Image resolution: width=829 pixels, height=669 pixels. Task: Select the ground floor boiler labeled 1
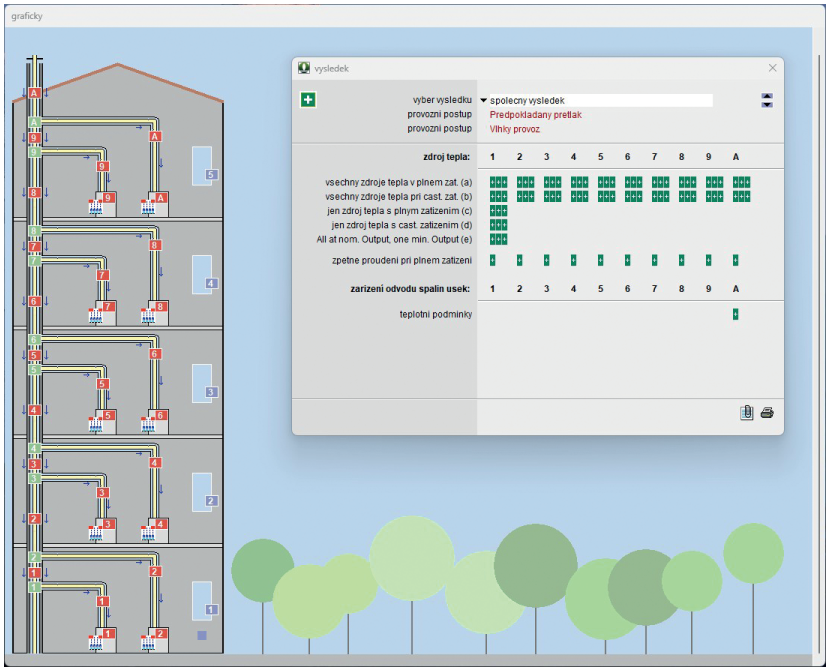[x=106, y=637]
